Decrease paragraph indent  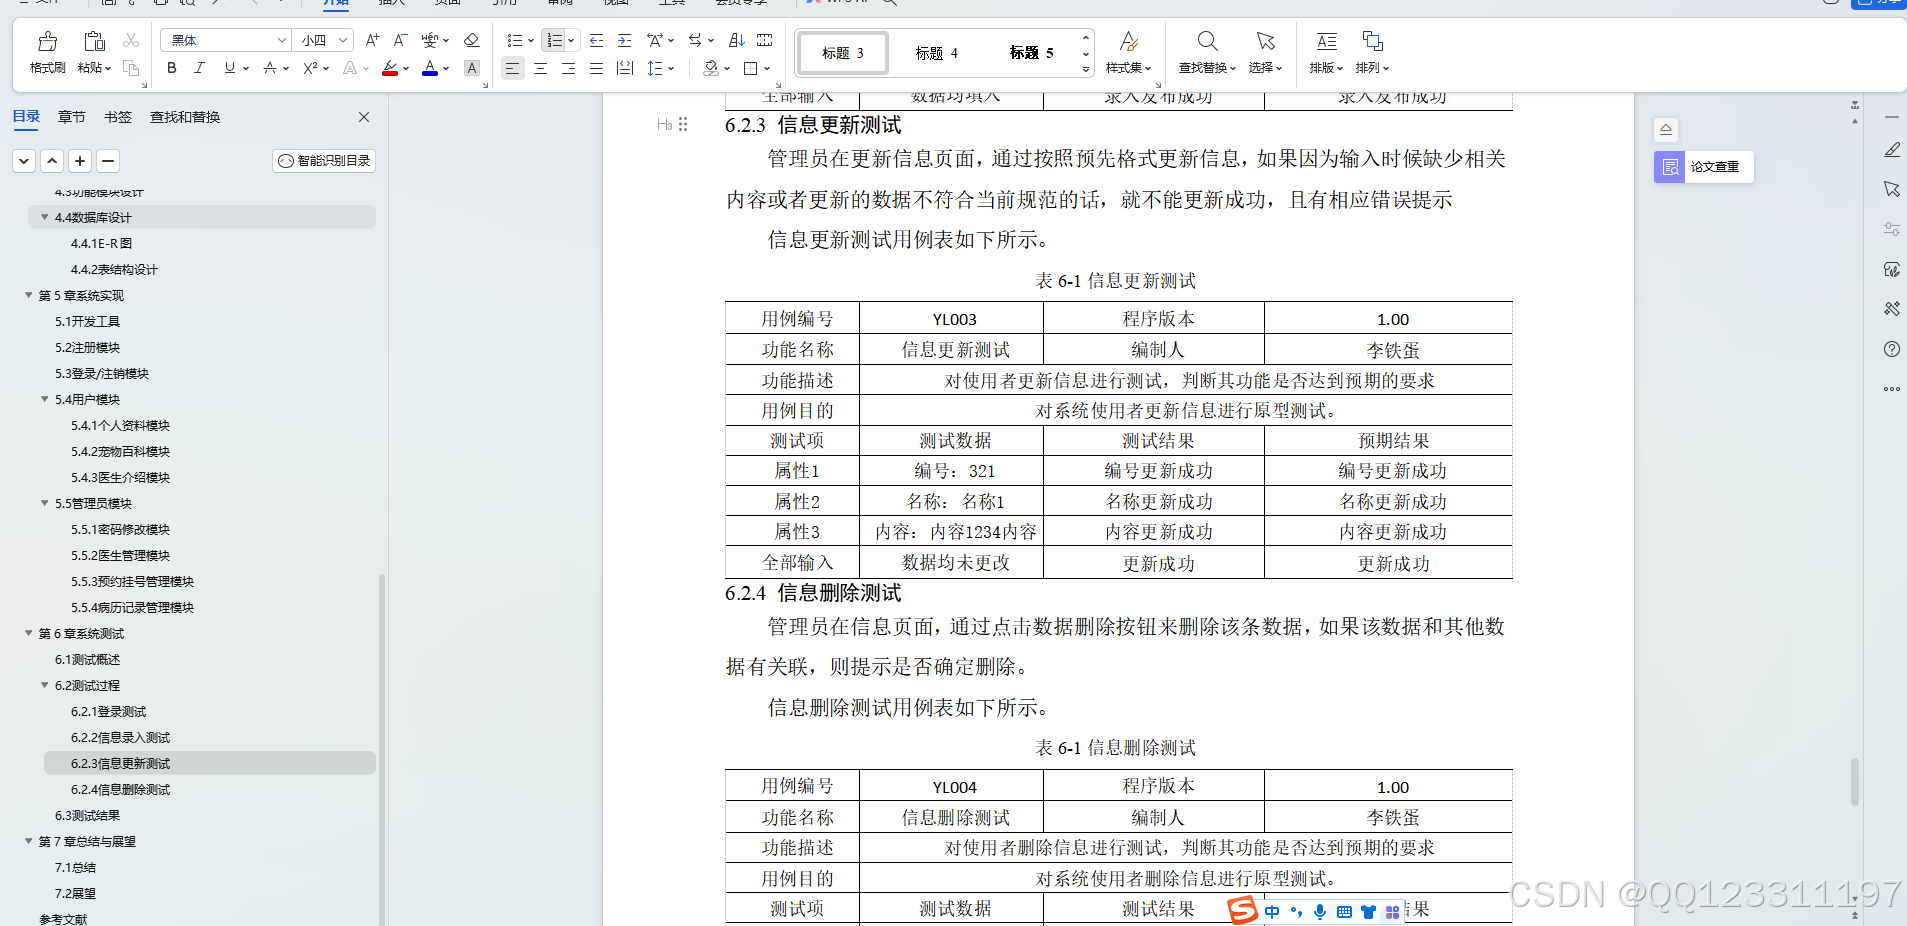coord(596,40)
